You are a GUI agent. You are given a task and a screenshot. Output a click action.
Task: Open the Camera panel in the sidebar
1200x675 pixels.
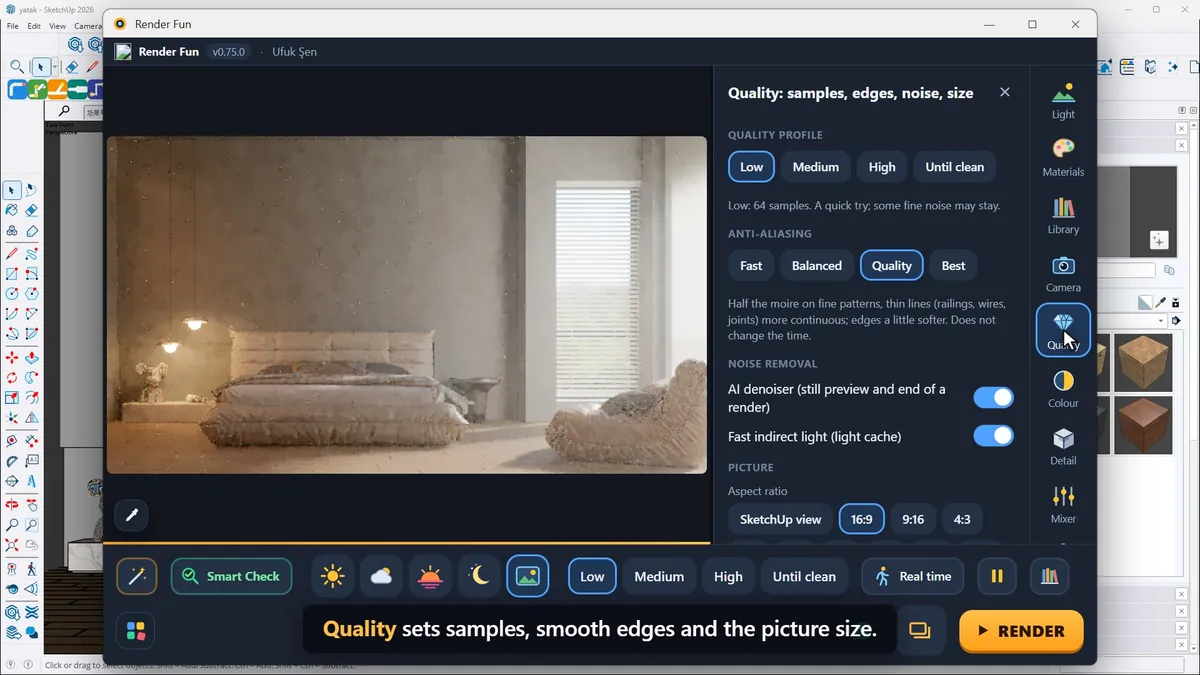point(1063,273)
